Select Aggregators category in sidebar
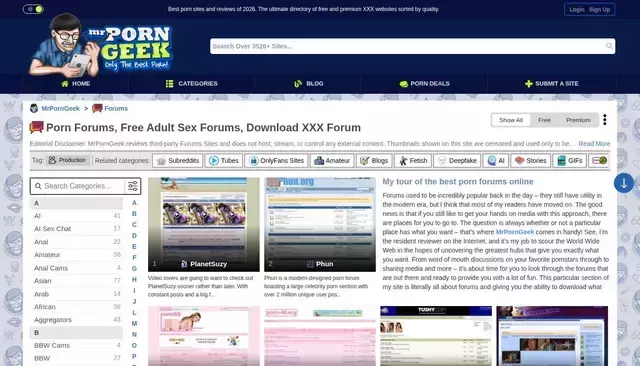 click(76, 320)
